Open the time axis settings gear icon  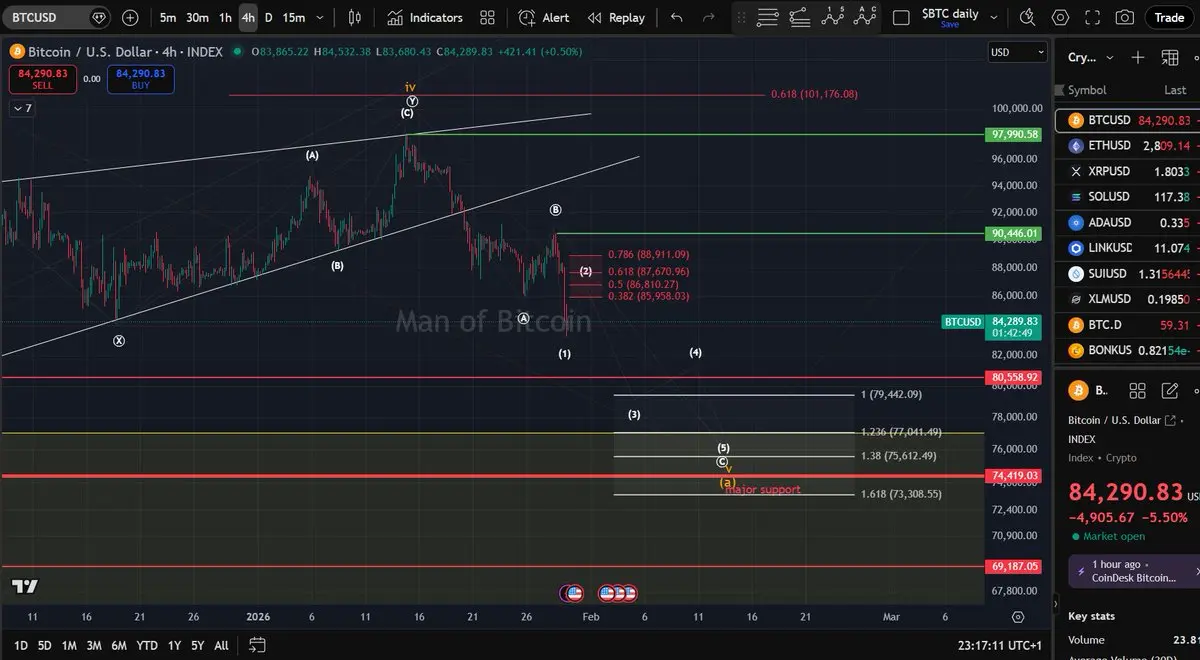click(1018, 617)
